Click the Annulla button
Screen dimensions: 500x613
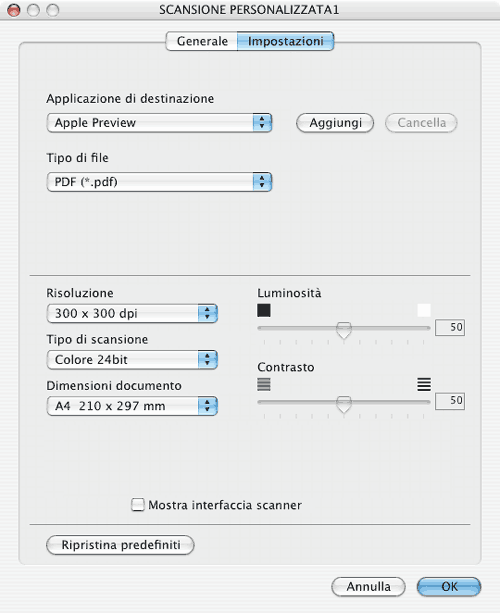[368, 587]
